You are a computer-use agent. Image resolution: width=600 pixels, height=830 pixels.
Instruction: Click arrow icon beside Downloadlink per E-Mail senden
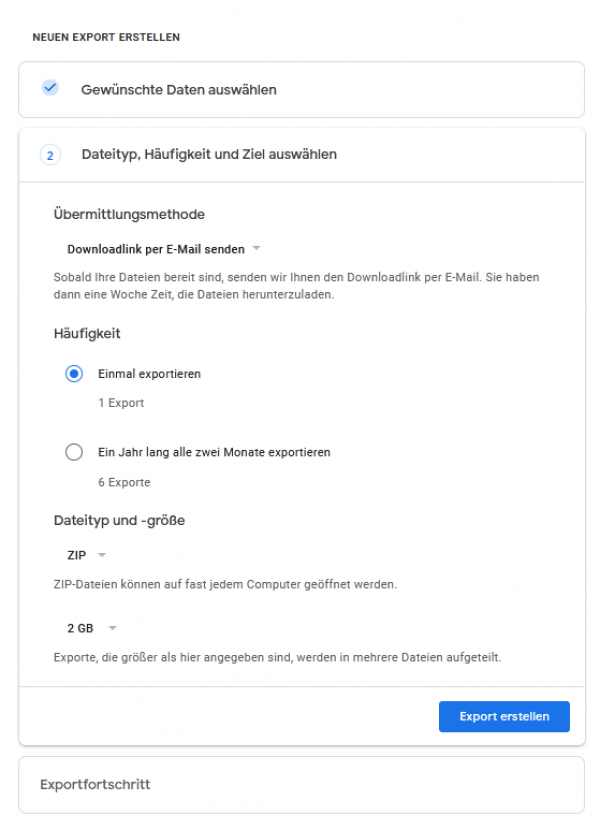click(x=256, y=248)
